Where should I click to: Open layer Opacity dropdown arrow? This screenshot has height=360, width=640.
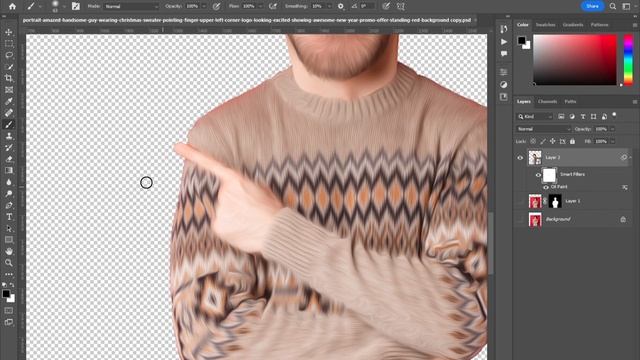point(612,129)
